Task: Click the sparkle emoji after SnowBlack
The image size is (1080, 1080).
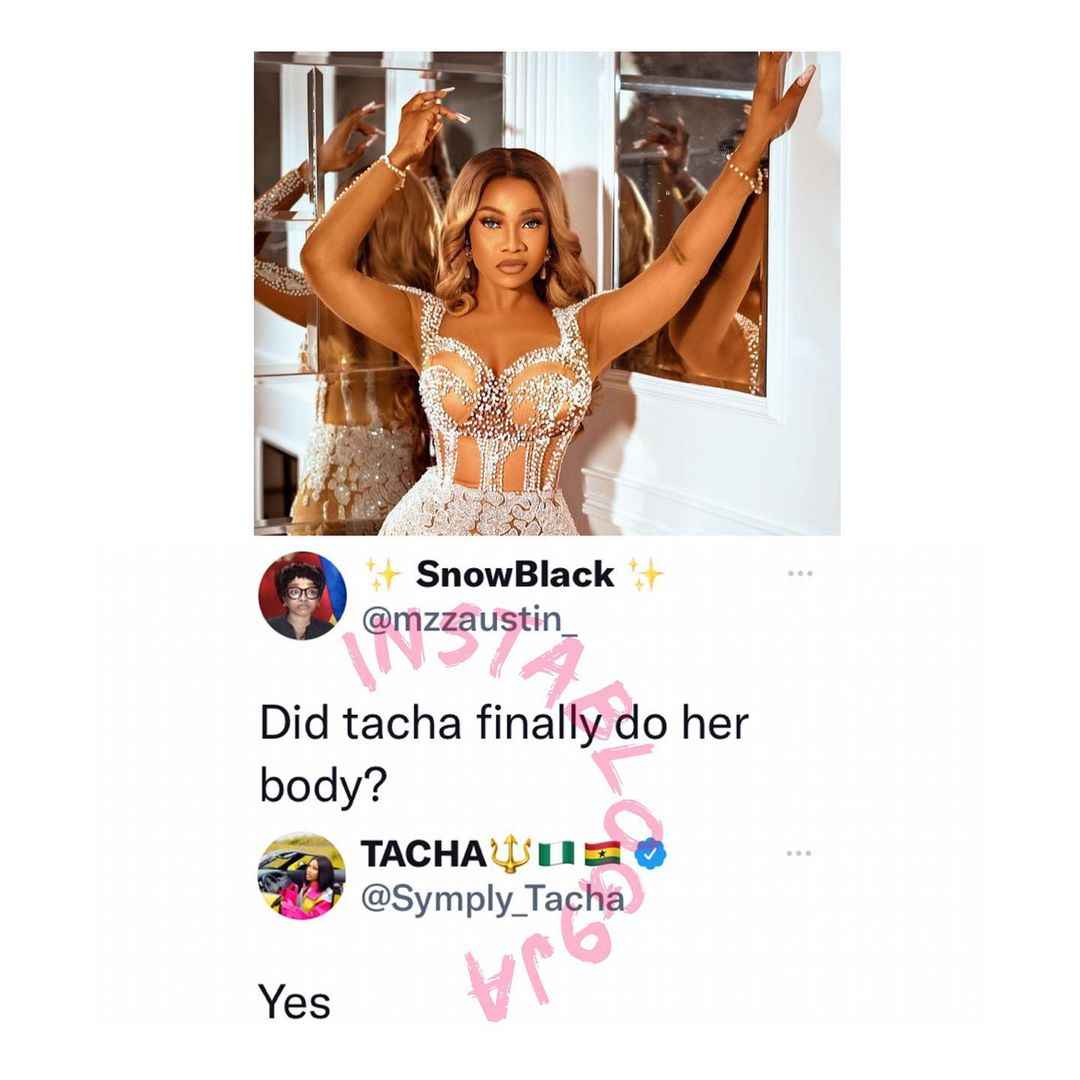Action: (644, 574)
